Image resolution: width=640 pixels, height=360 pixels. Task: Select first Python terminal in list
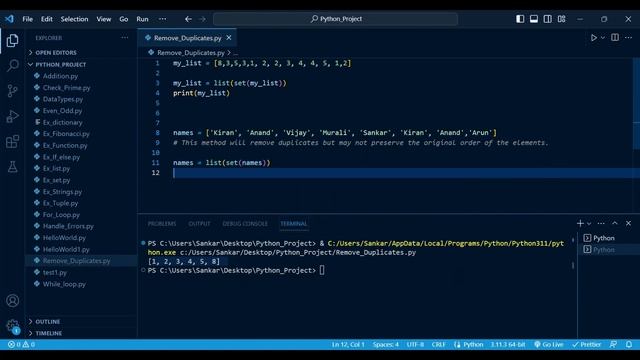(x=604, y=238)
